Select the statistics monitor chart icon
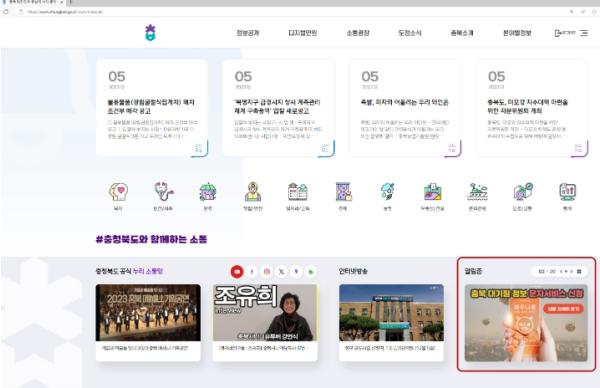Viewport: 600px width, 388px height. tap(567, 192)
